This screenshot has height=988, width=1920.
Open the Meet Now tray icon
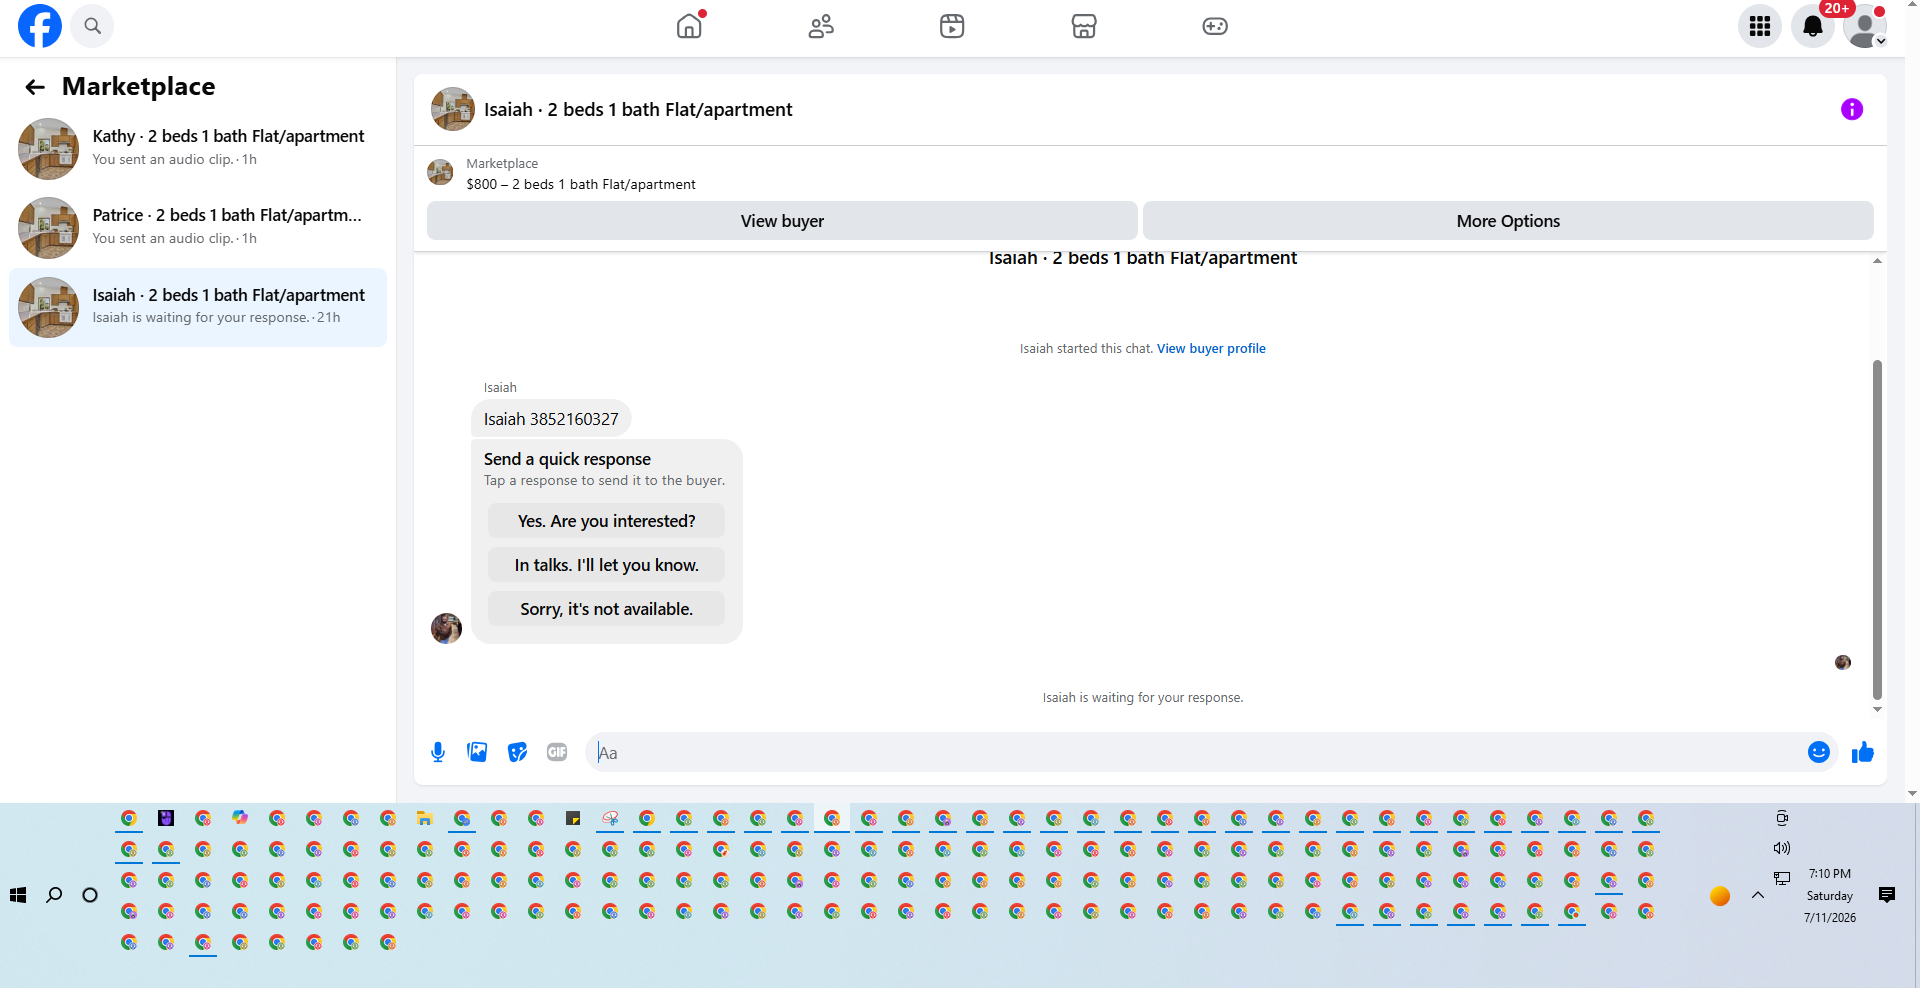pos(1782,818)
